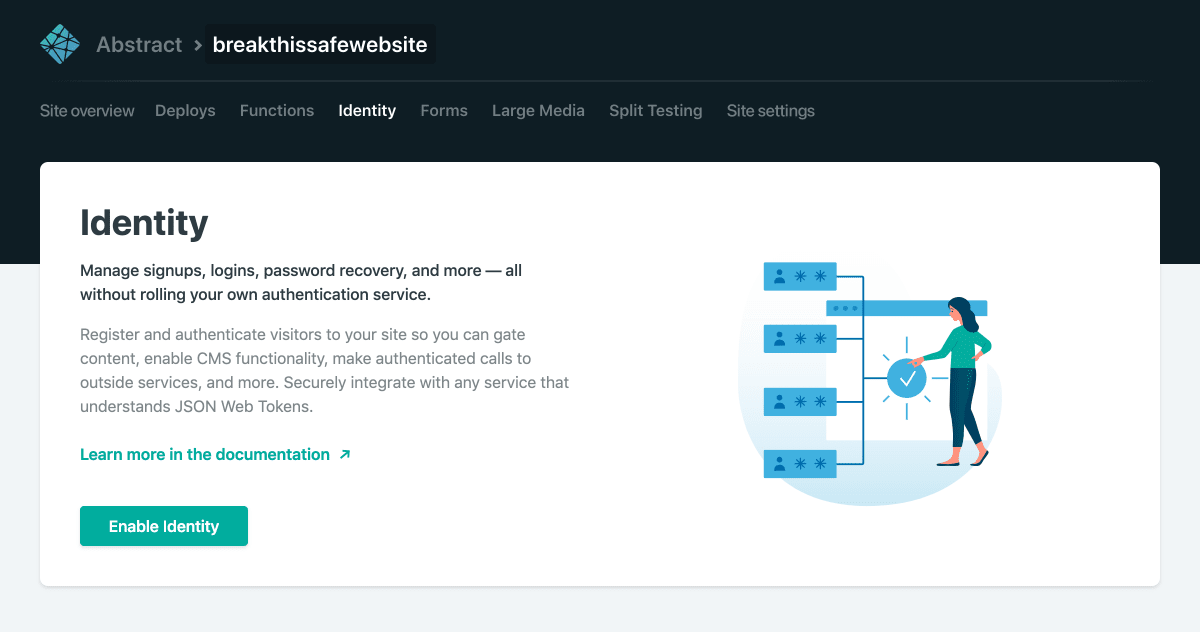Go to the Forms tab

tap(444, 110)
